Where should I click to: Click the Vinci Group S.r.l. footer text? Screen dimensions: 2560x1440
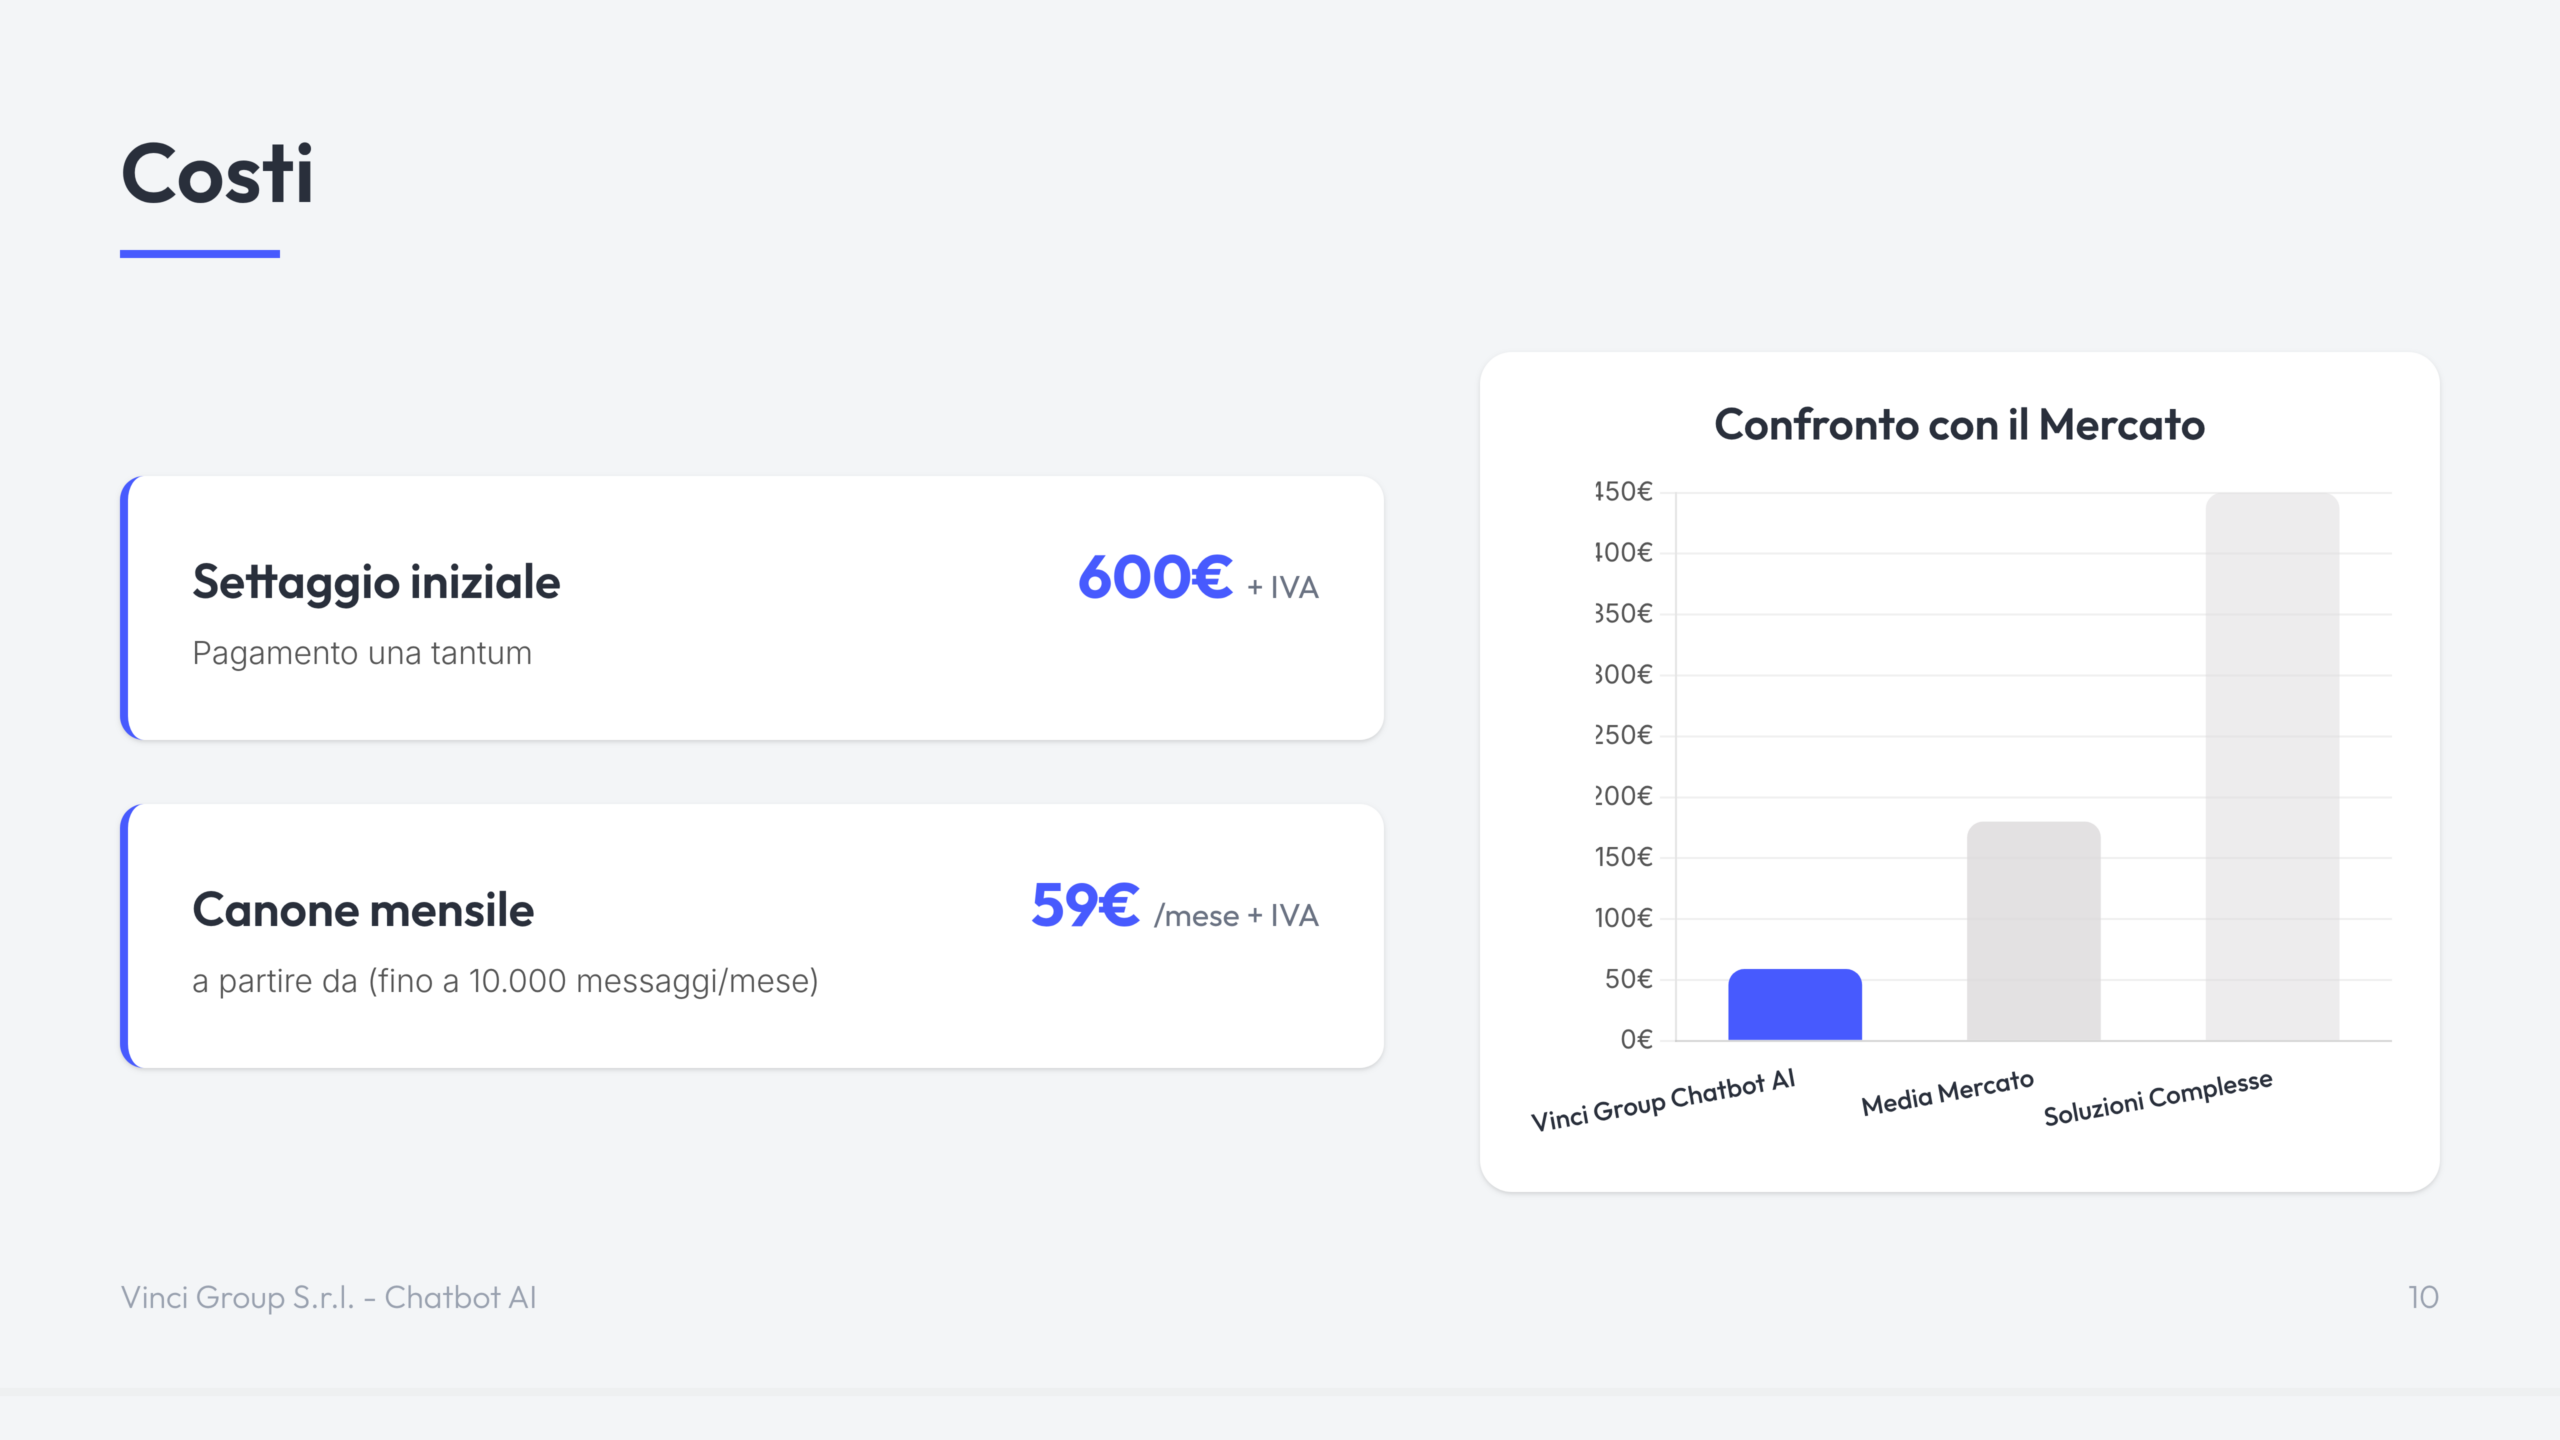tap(329, 1297)
